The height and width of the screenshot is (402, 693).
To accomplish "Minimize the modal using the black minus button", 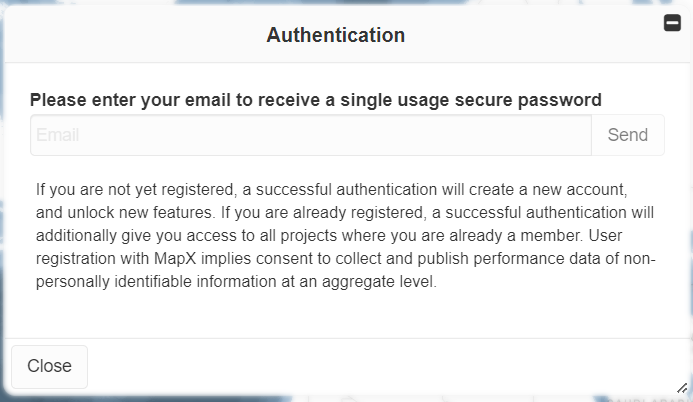I will (x=672, y=24).
